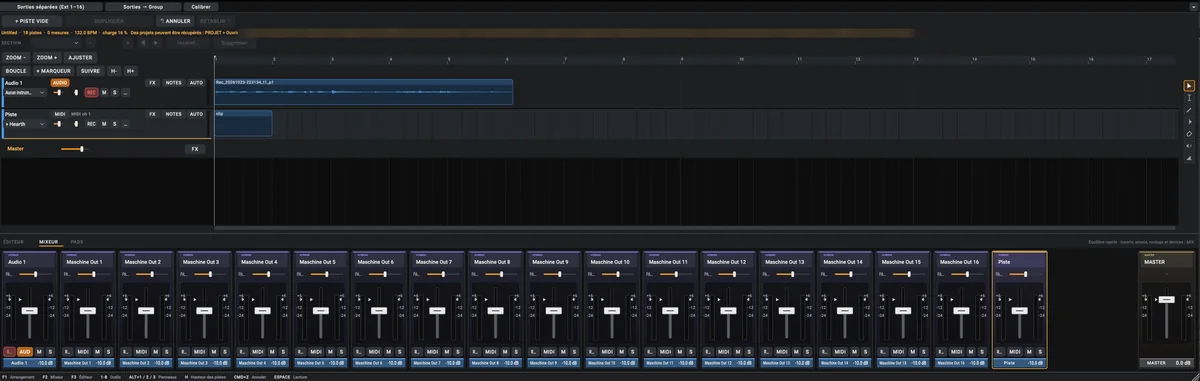1200x381 pixels.
Task: Open the Hearth instrument dropdown on Piste
Action: point(25,124)
